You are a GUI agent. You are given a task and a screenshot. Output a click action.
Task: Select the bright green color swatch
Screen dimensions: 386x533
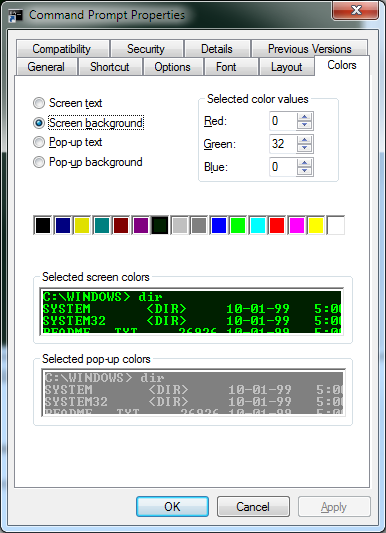click(238, 225)
